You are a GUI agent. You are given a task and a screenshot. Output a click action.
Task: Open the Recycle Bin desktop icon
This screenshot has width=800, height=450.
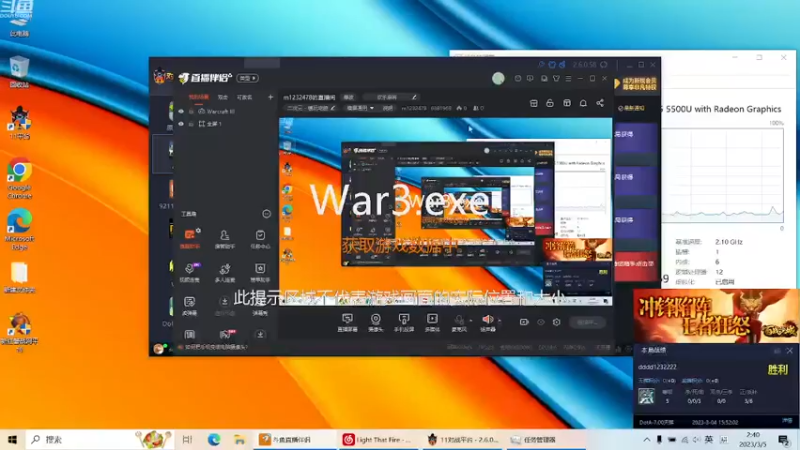(x=19, y=71)
